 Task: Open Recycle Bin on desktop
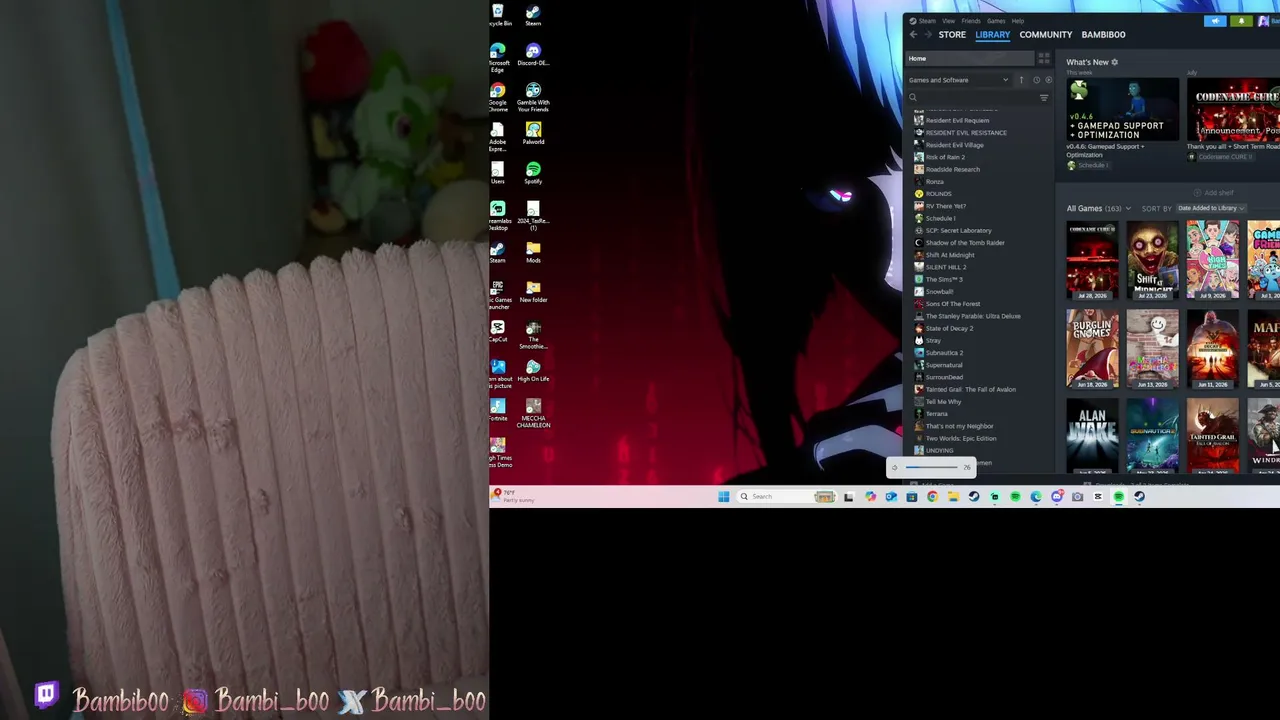pyautogui.click(x=500, y=16)
